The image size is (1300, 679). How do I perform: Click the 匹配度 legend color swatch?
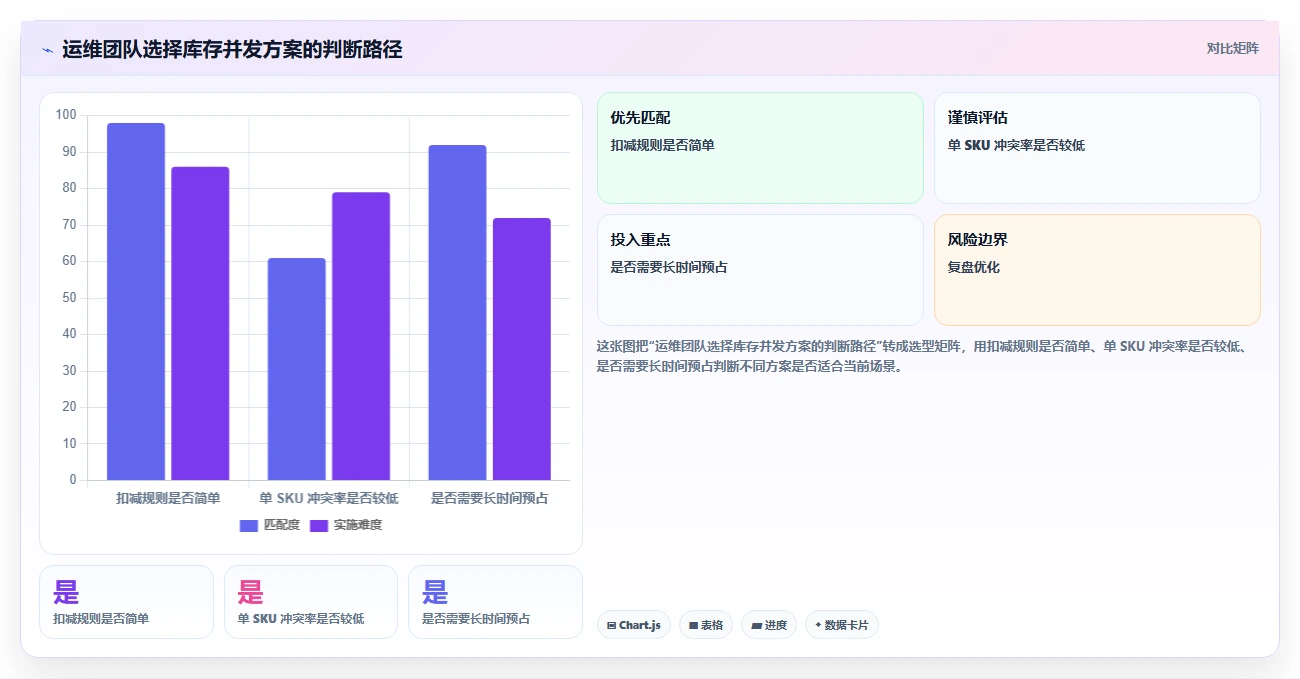click(x=249, y=526)
